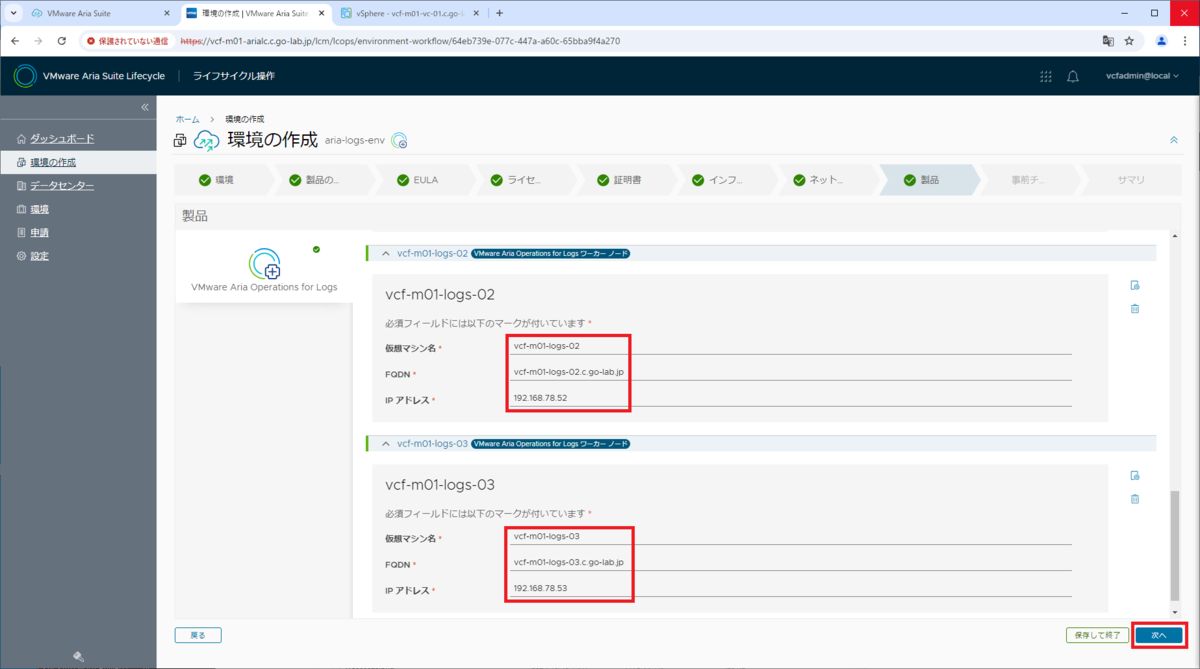Delete the vcf-m01-logs-03 node via trash icon
This screenshot has height=669, width=1200.
[1134, 498]
